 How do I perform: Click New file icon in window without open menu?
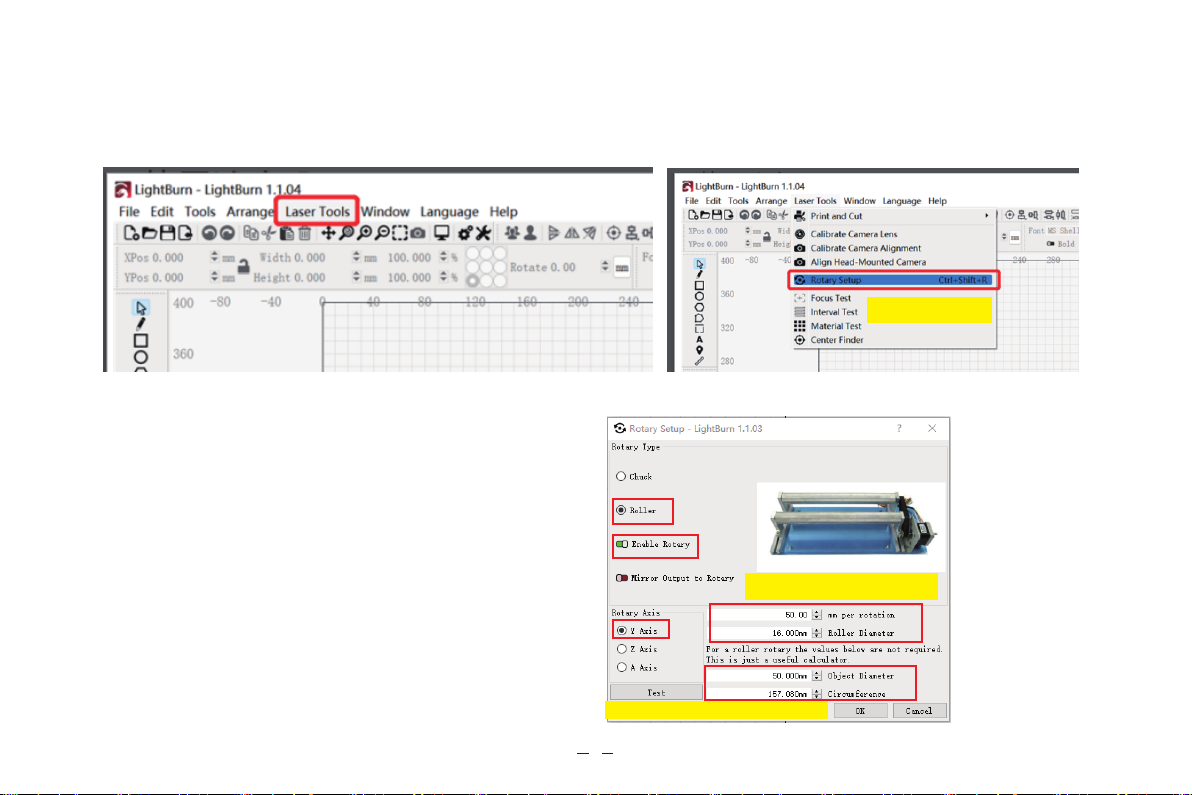coord(131,233)
